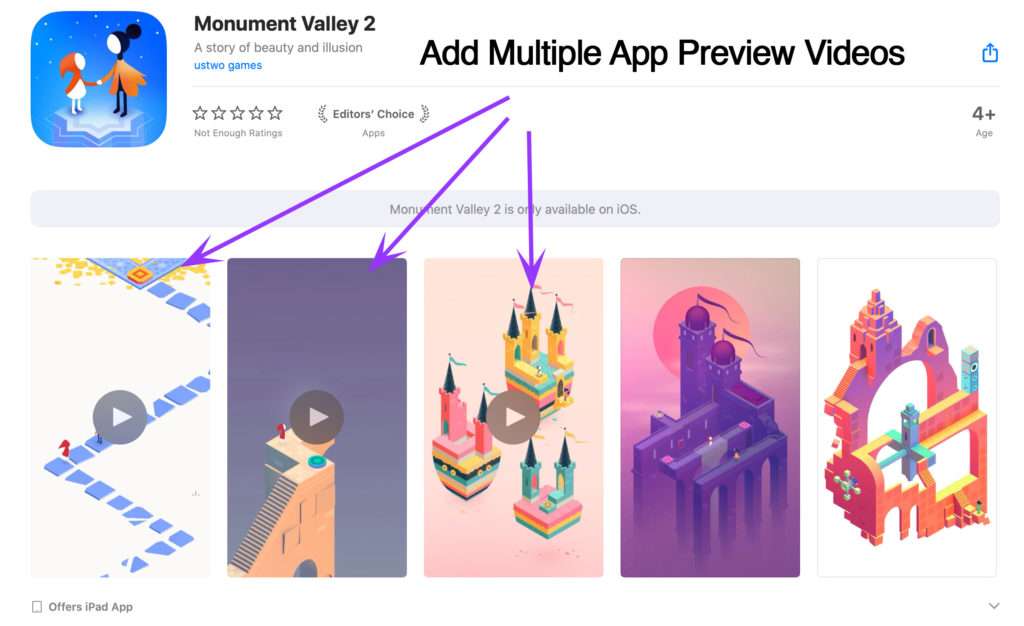
Task: Open the ustwo games developer link
Action: tap(228, 65)
